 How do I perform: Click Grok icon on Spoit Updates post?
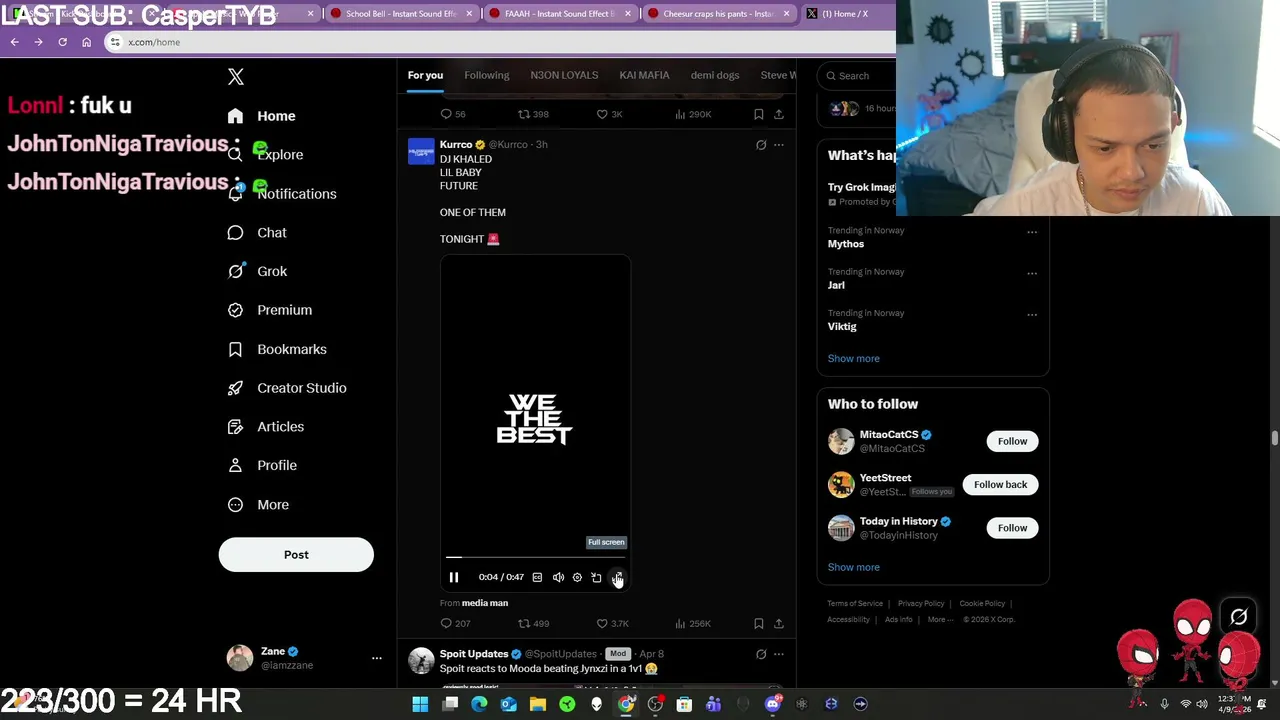click(760, 654)
